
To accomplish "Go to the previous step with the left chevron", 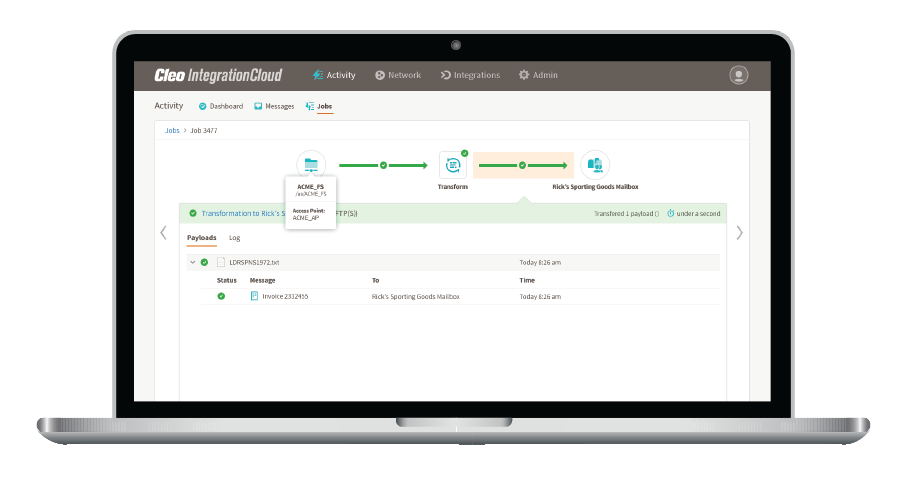I will (x=163, y=233).
